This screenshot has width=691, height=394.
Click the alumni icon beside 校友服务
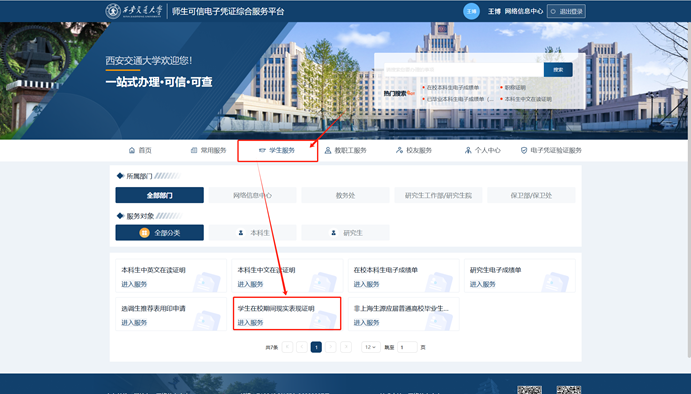[x=399, y=150]
